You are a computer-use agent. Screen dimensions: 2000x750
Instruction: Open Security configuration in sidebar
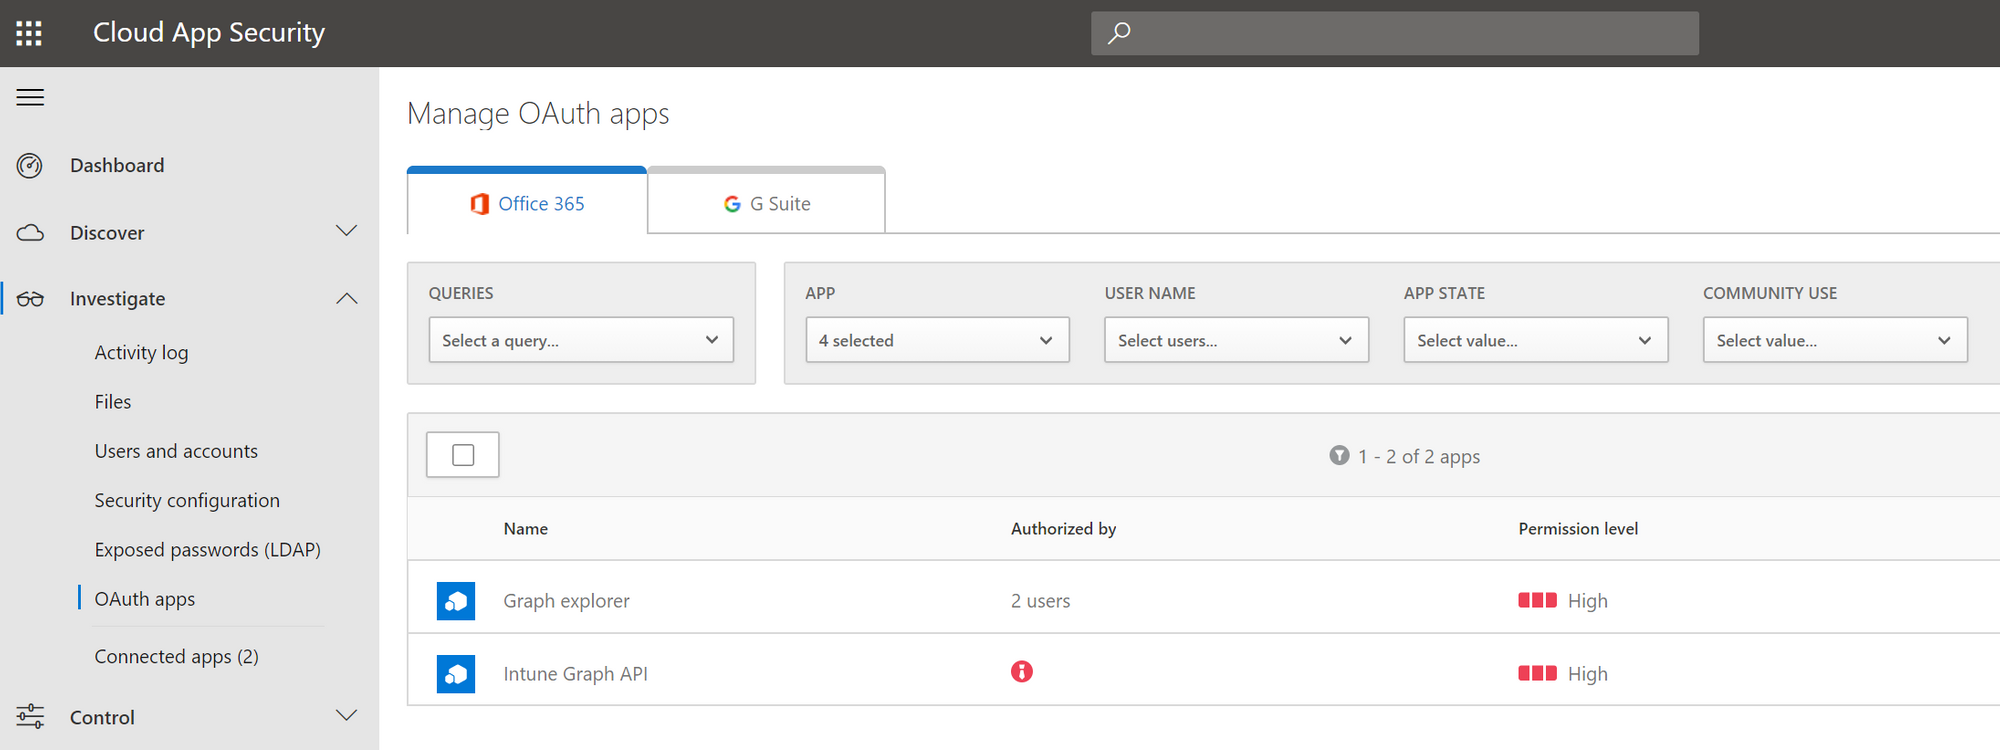coord(187,500)
